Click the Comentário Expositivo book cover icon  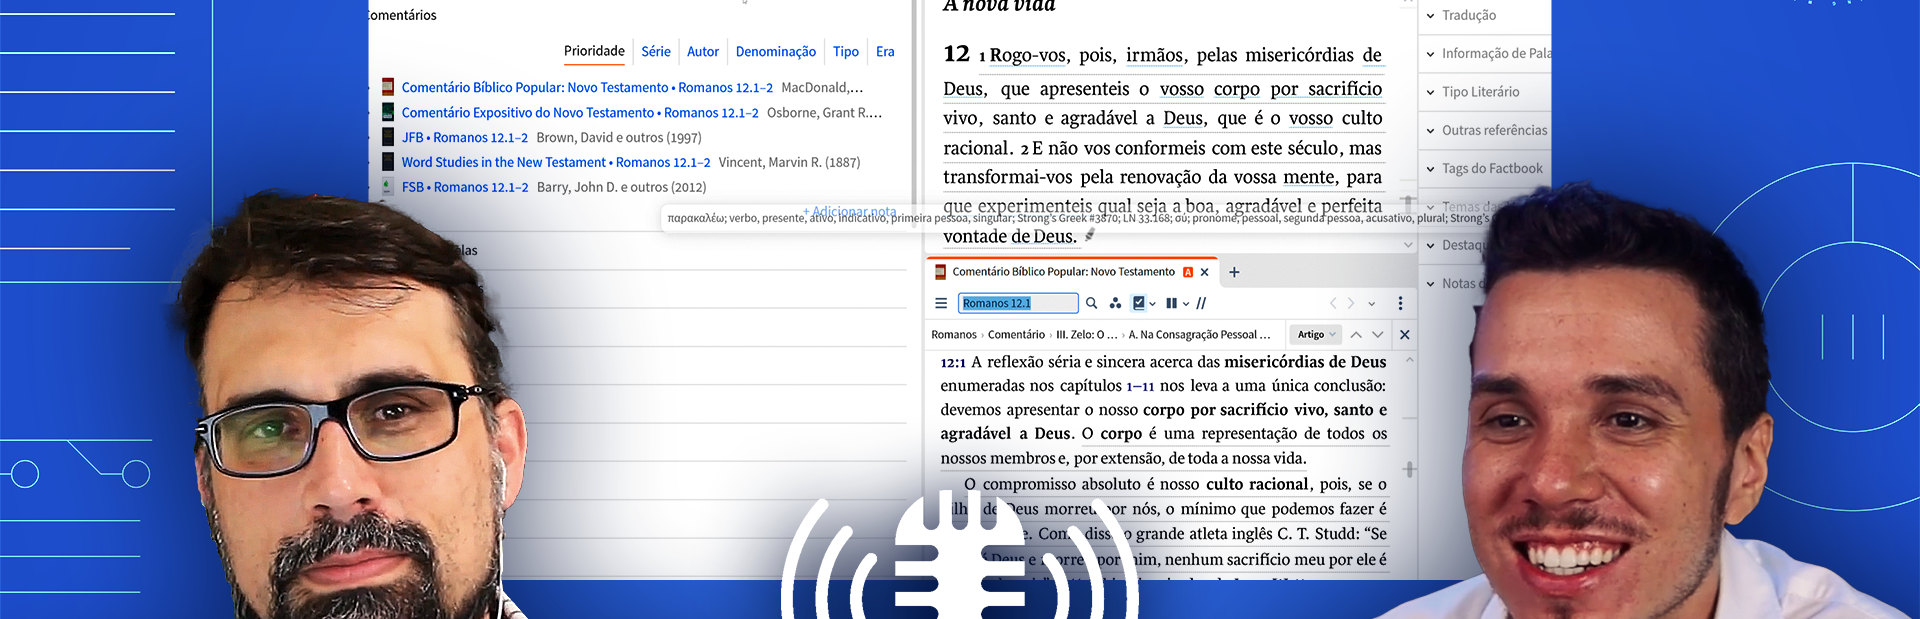[x=388, y=112]
